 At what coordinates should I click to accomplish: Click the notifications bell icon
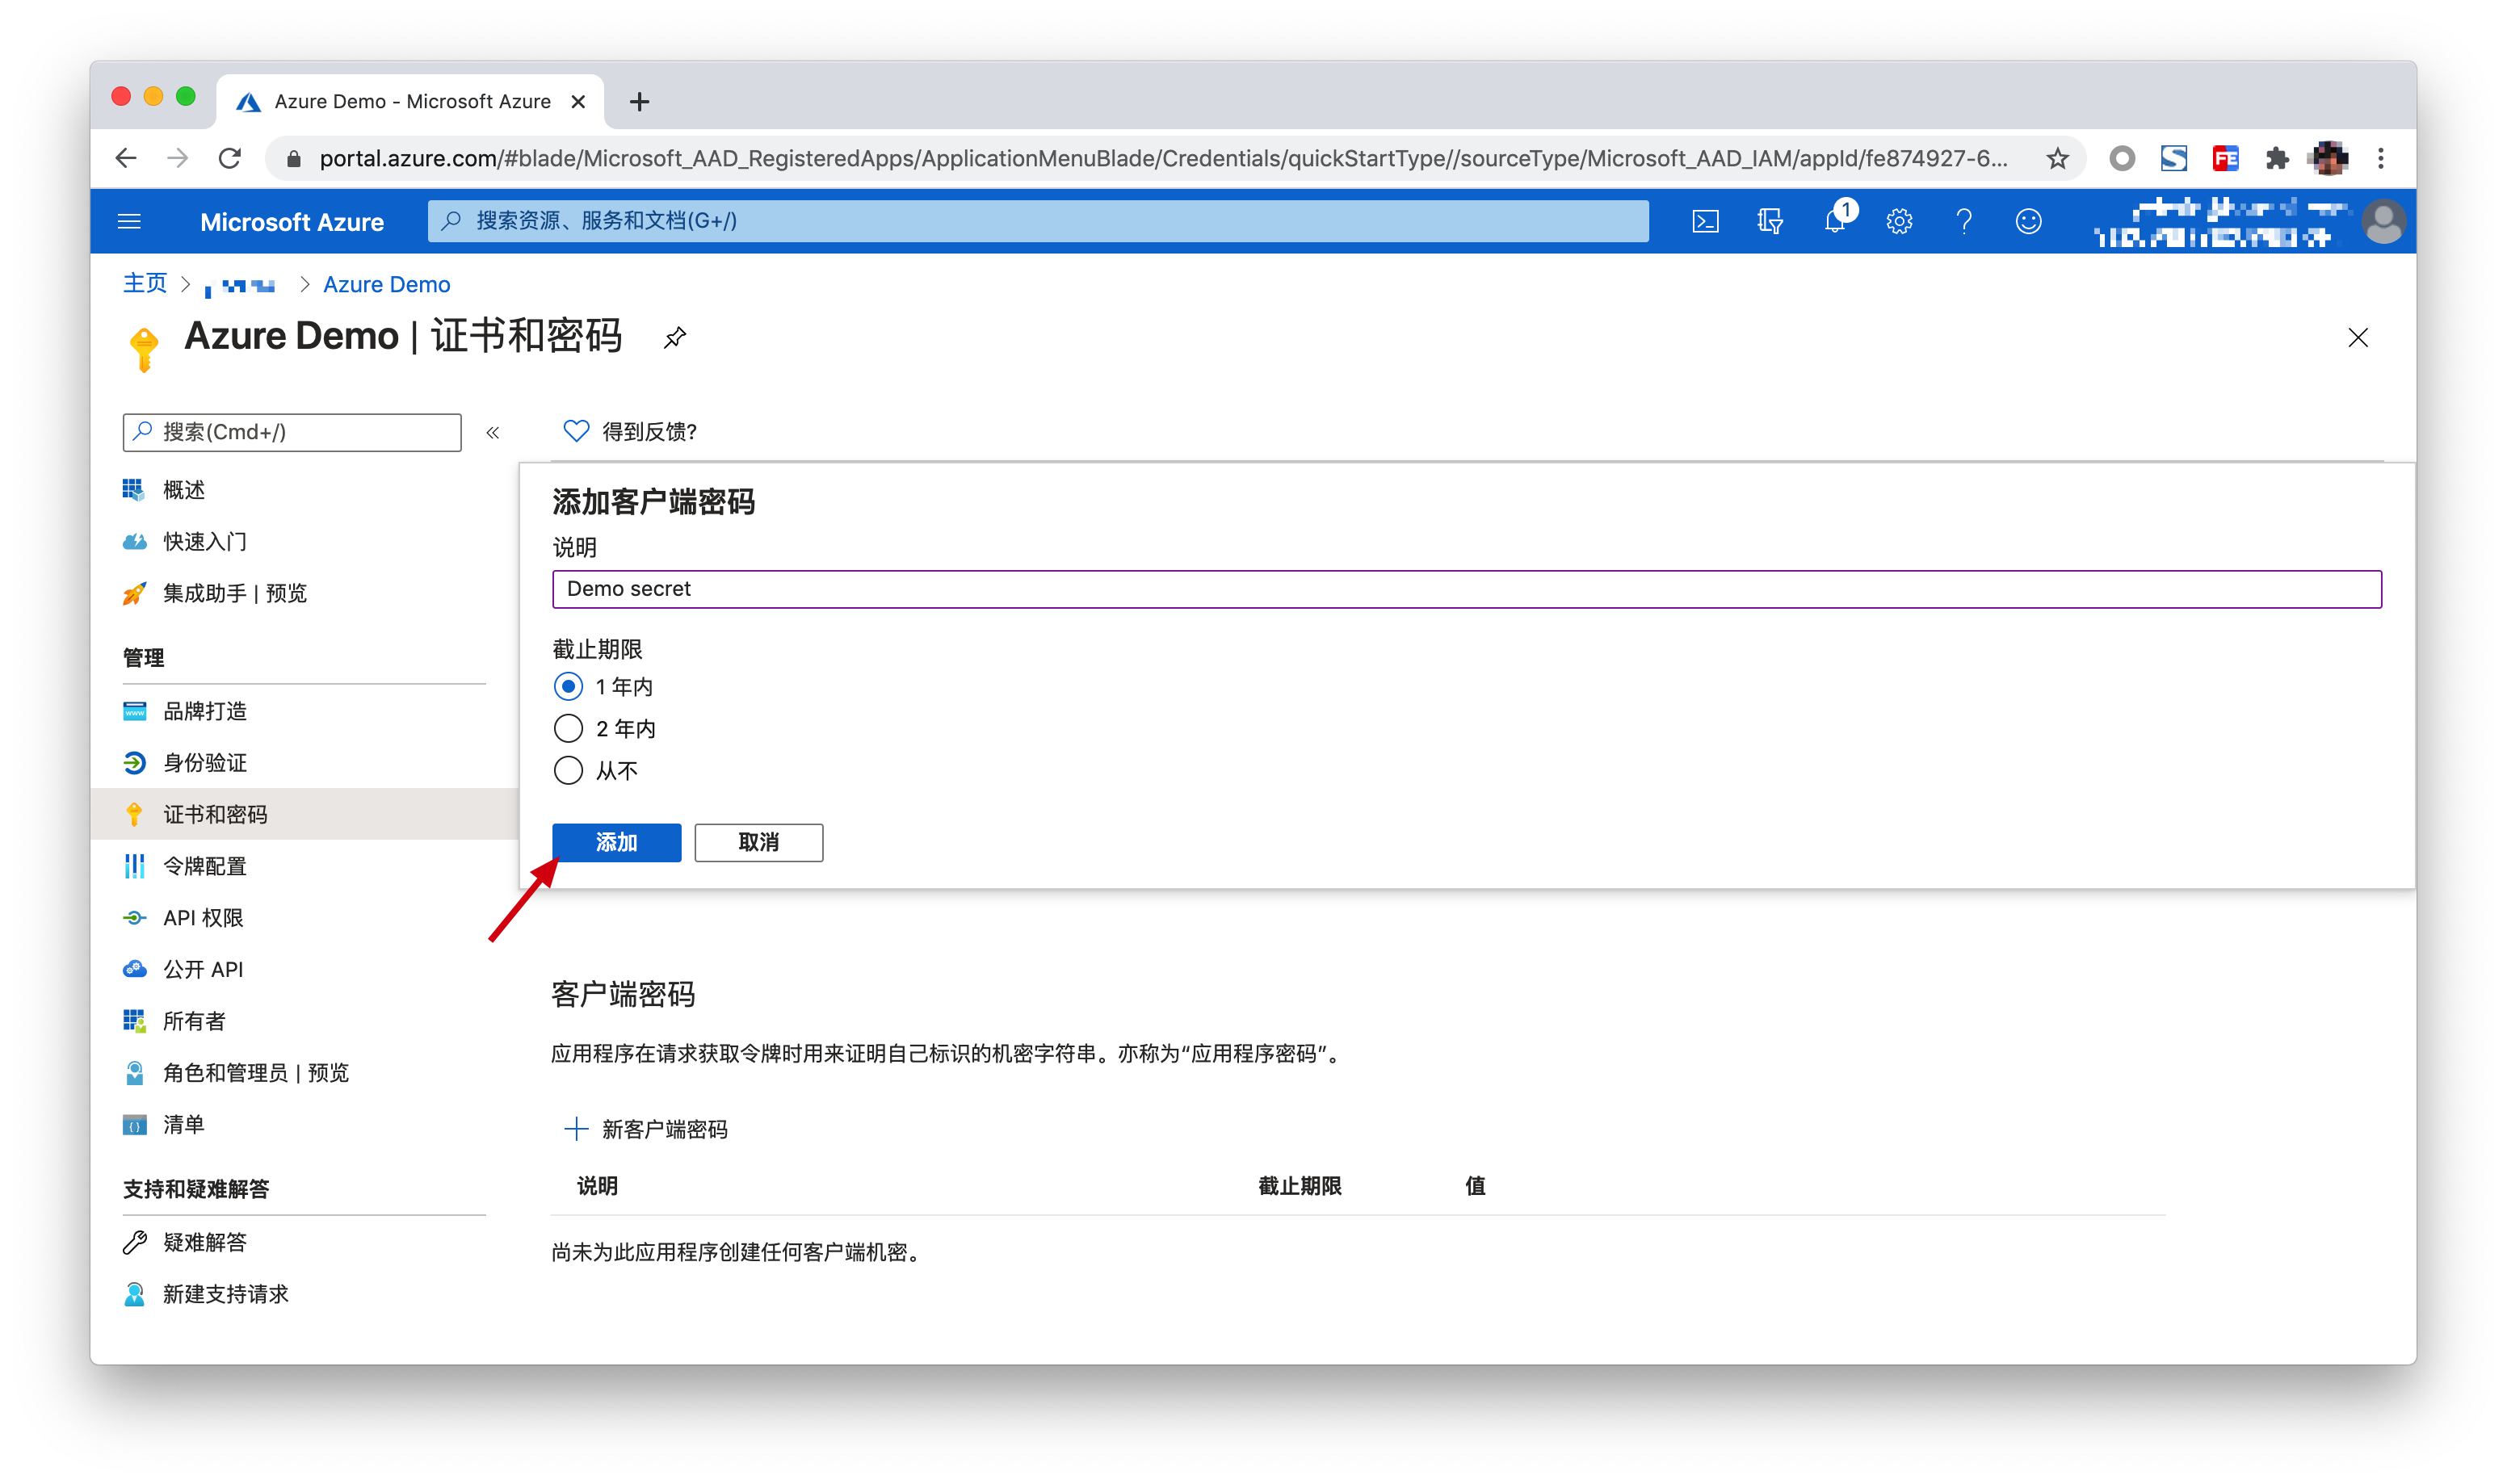(x=1835, y=221)
